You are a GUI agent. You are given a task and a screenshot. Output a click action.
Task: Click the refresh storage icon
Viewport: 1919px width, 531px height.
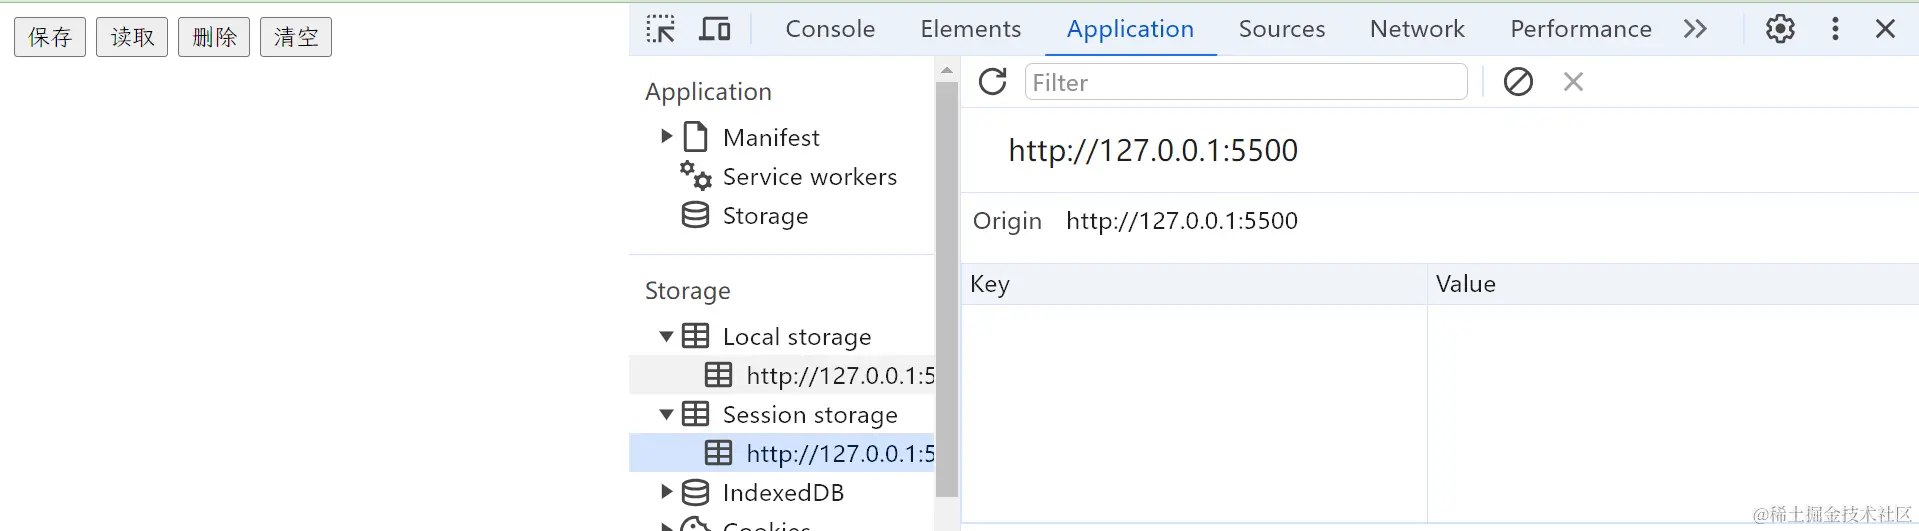(992, 82)
